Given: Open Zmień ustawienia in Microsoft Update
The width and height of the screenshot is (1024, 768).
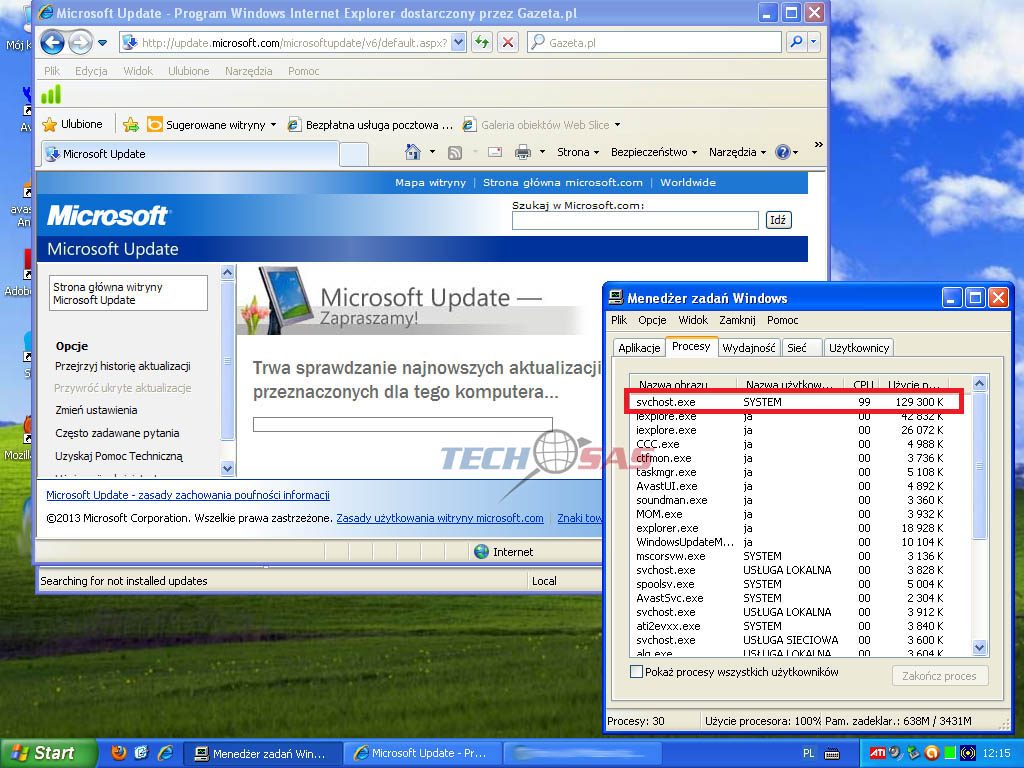Looking at the screenshot, I should tap(96, 410).
